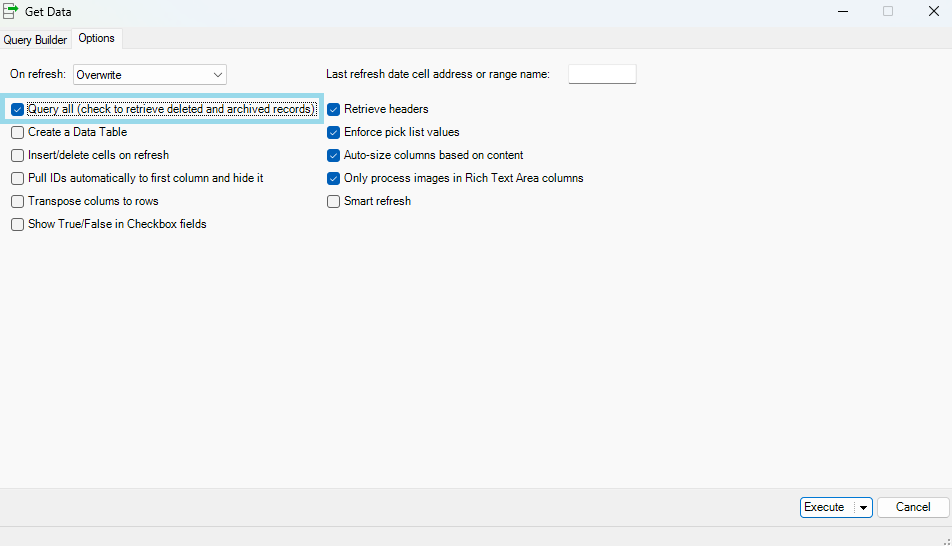This screenshot has width=952, height=546.
Task: Close the Get Data window
Action: [933, 11]
